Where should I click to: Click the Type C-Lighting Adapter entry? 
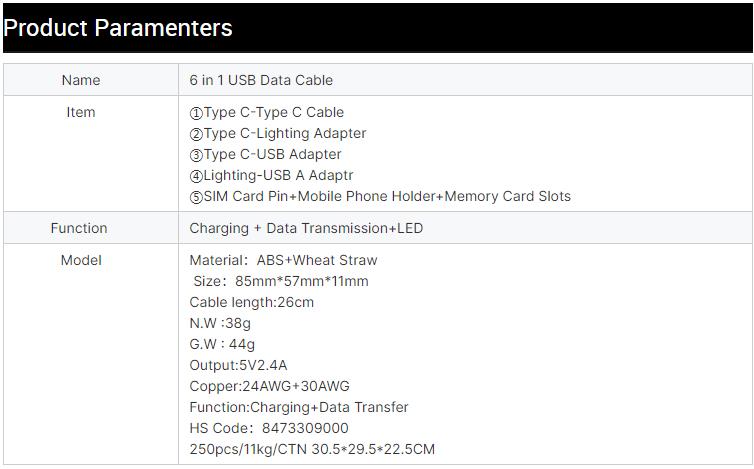[278, 133]
